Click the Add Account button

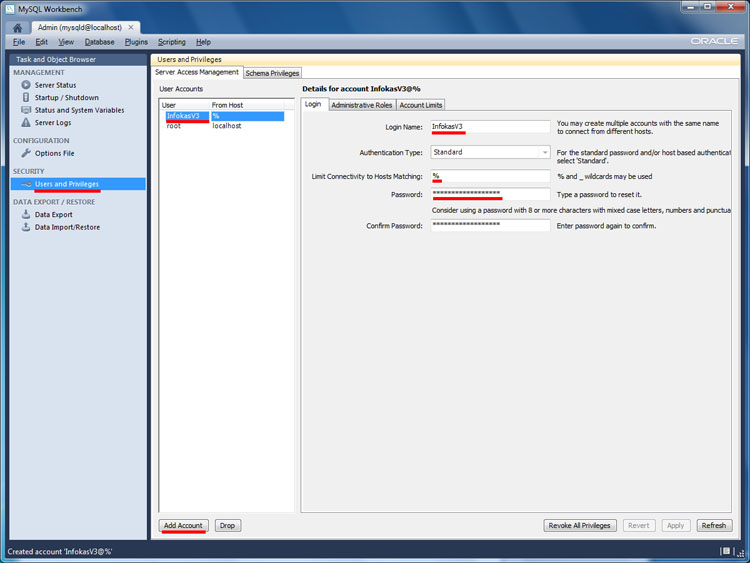[183, 525]
